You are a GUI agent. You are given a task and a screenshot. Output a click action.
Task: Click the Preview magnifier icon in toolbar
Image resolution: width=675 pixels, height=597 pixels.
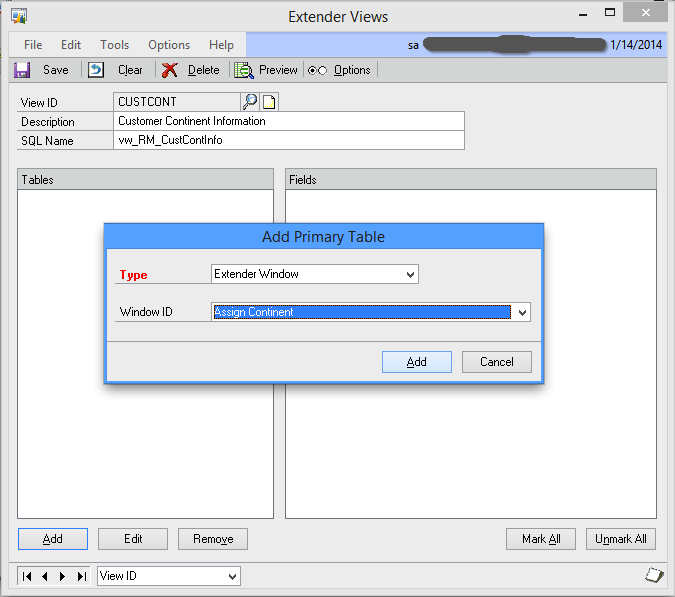click(243, 70)
